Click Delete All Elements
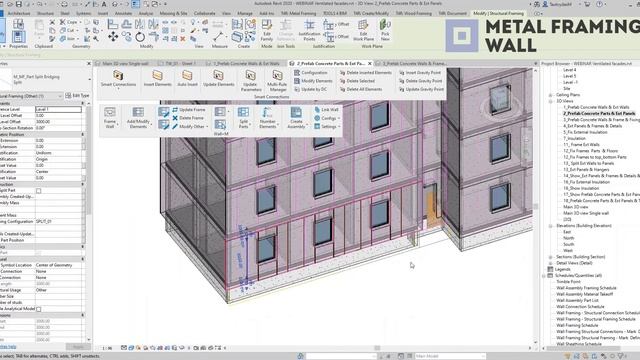The height and width of the screenshot is (360, 640). point(361,89)
